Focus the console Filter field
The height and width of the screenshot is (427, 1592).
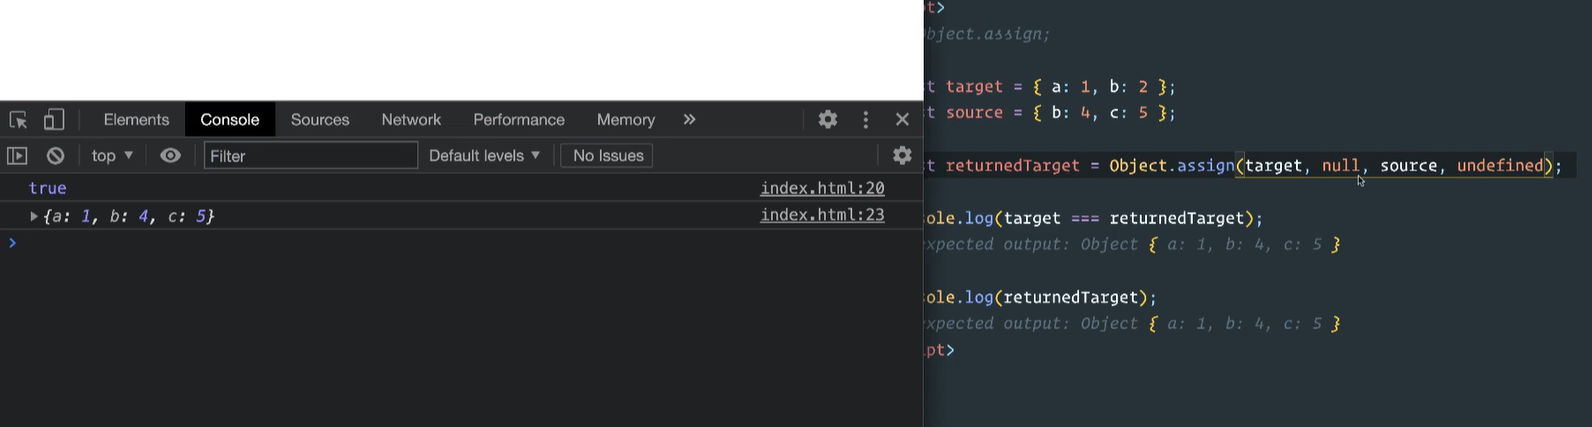pos(311,156)
